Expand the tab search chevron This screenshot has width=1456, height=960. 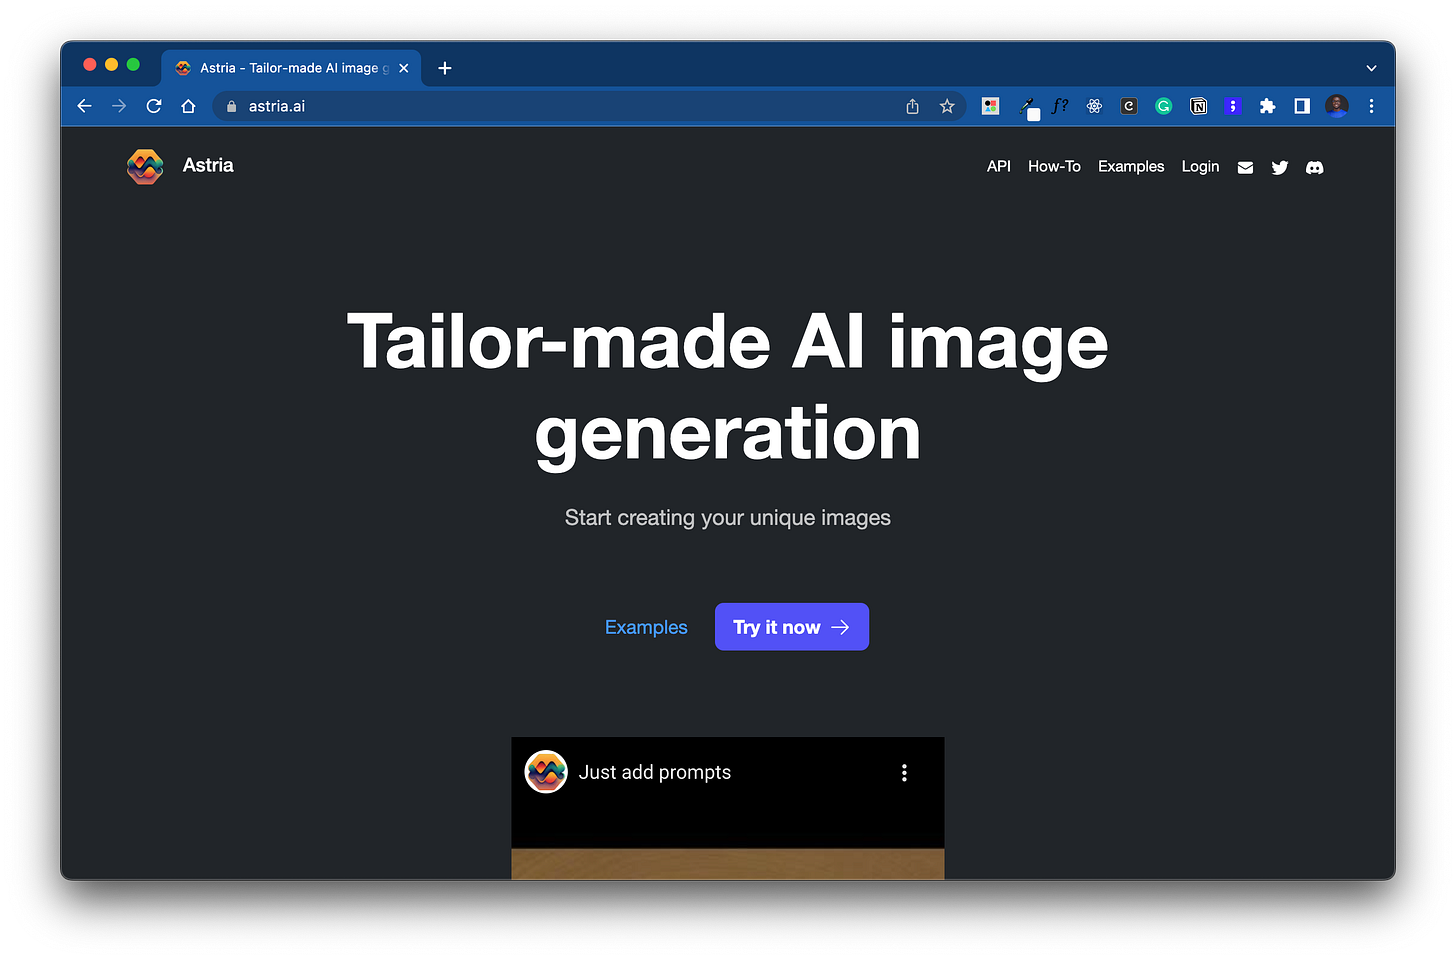coord(1371,68)
